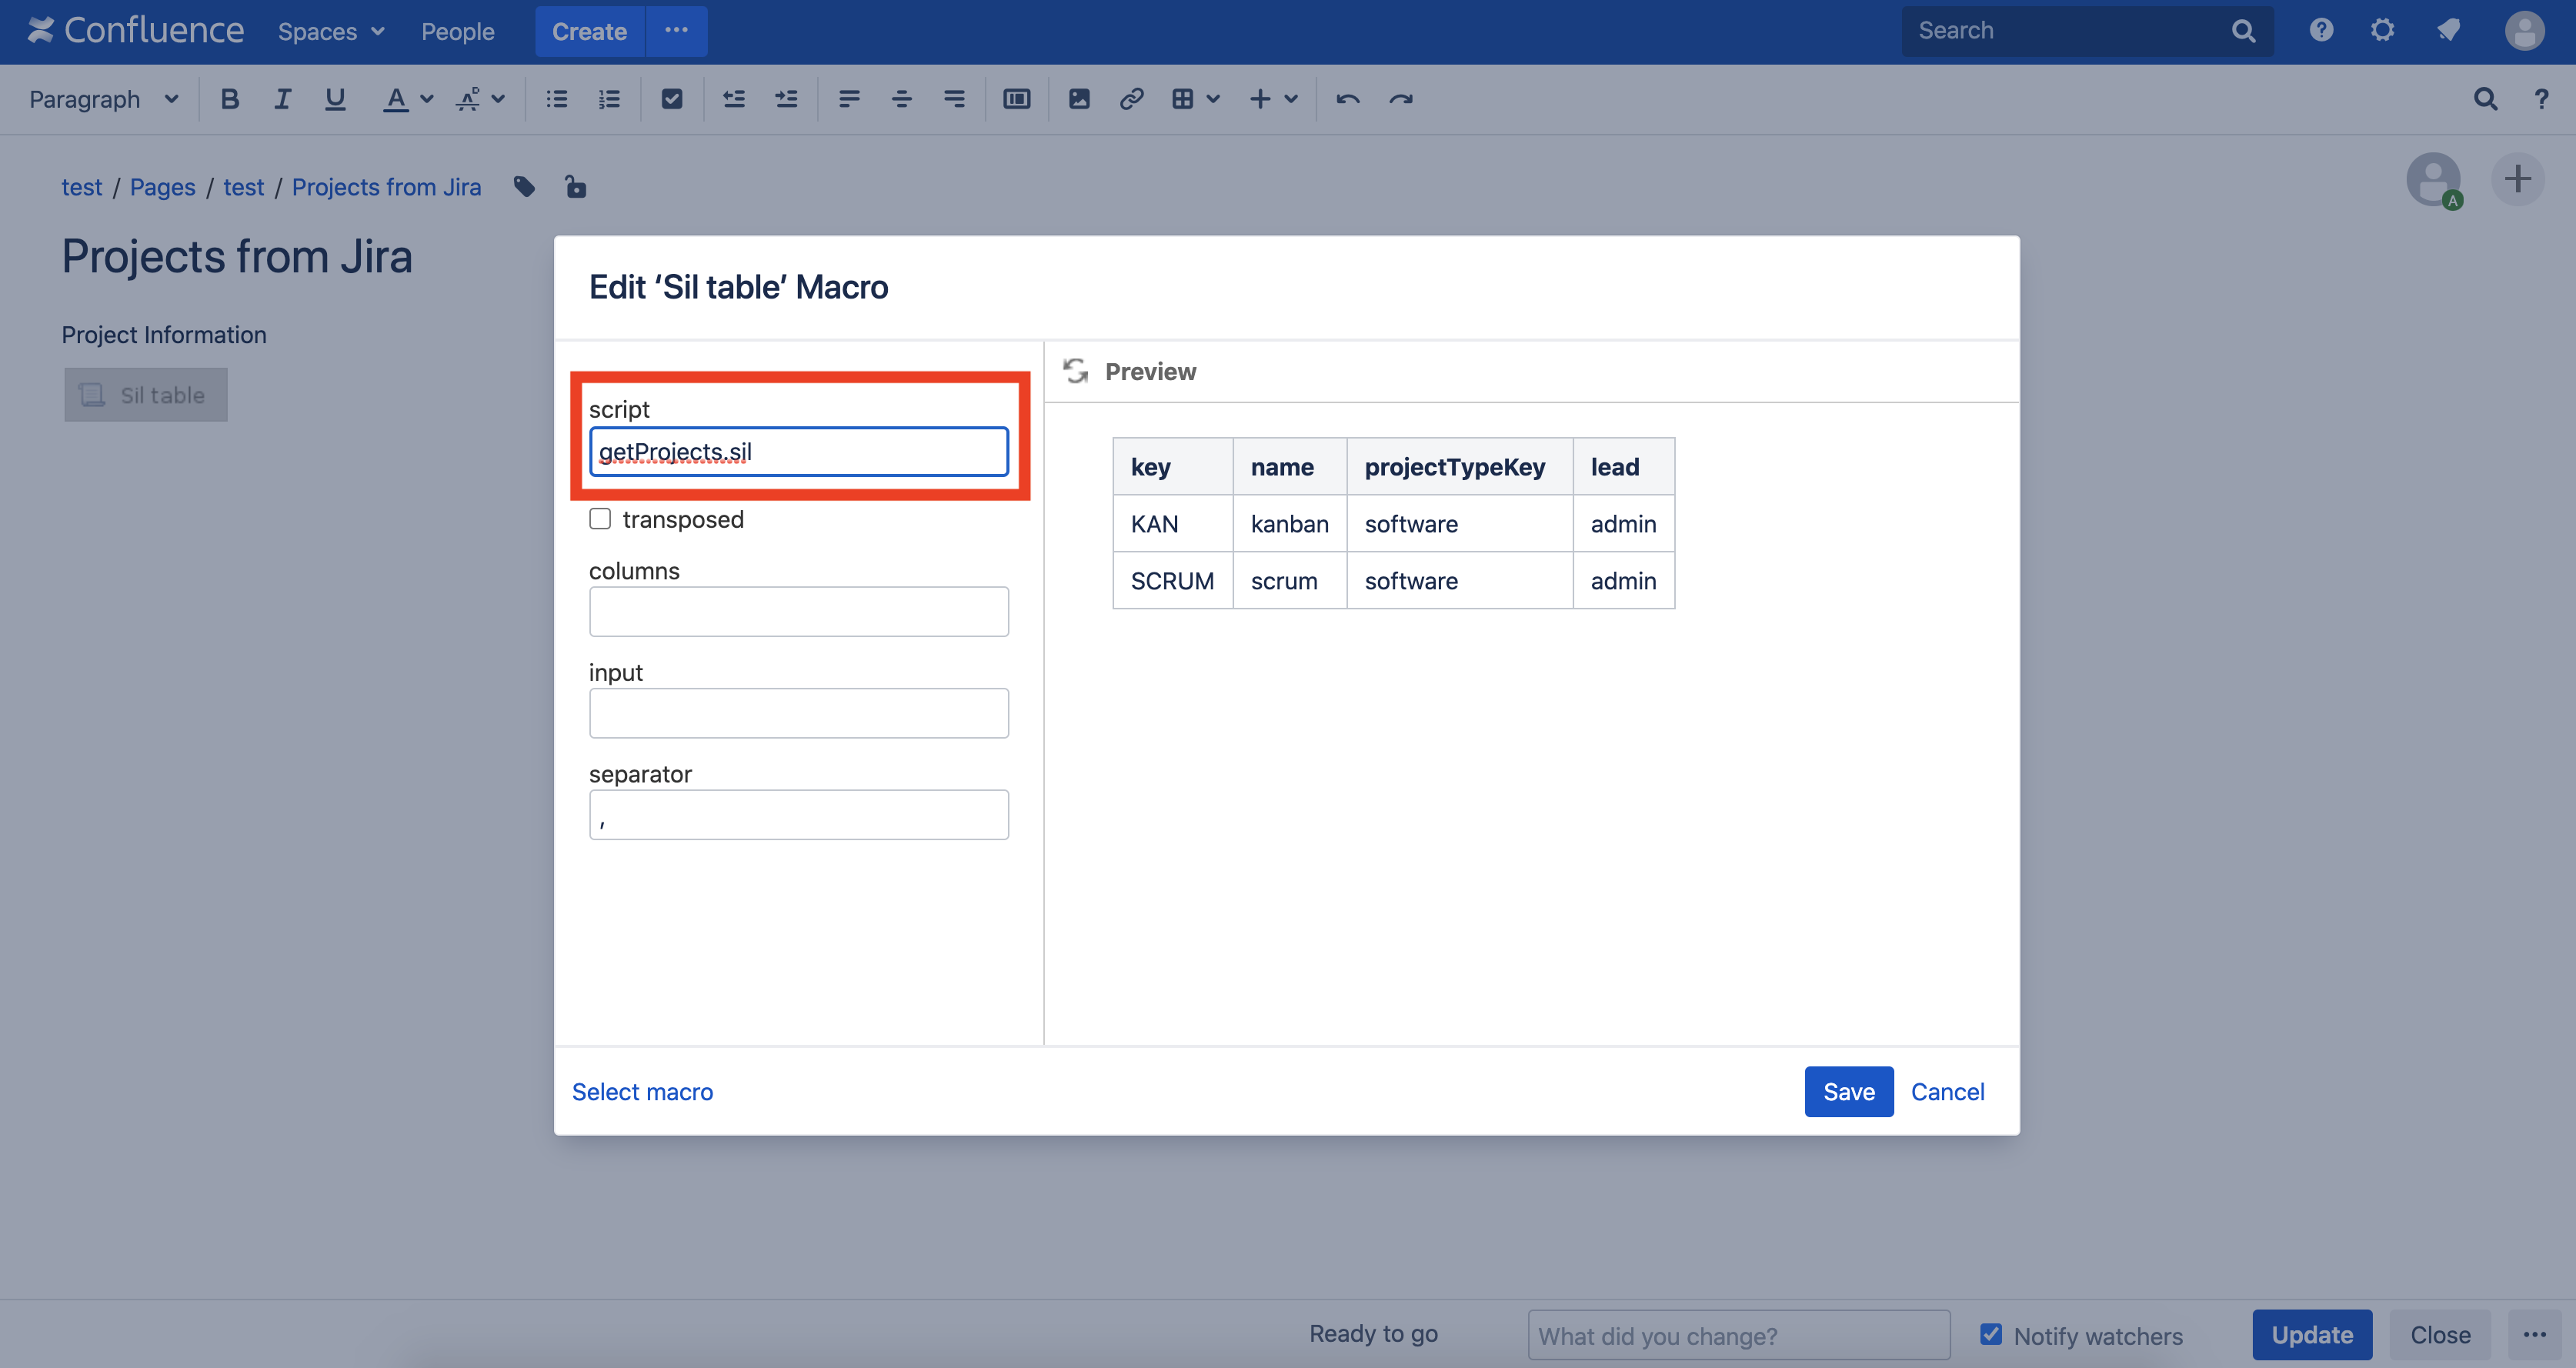Open the table insert dropdown

point(1196,99)
